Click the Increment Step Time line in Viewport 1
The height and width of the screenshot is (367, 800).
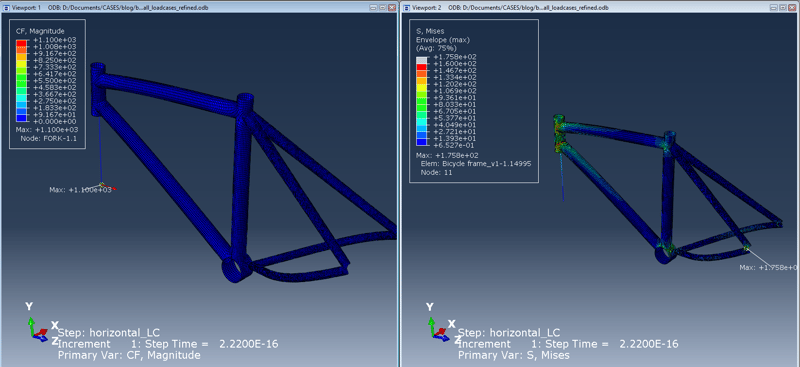tap(168, 344)
